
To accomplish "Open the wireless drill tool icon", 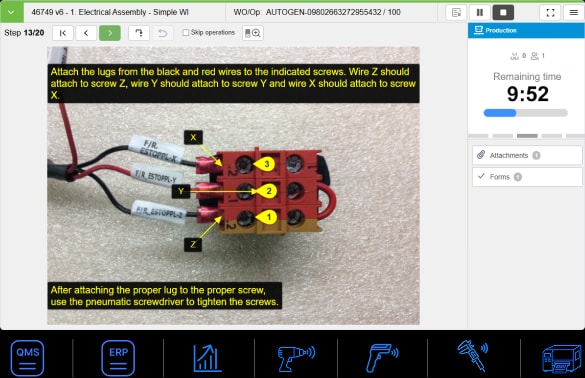I will point(296,358).
